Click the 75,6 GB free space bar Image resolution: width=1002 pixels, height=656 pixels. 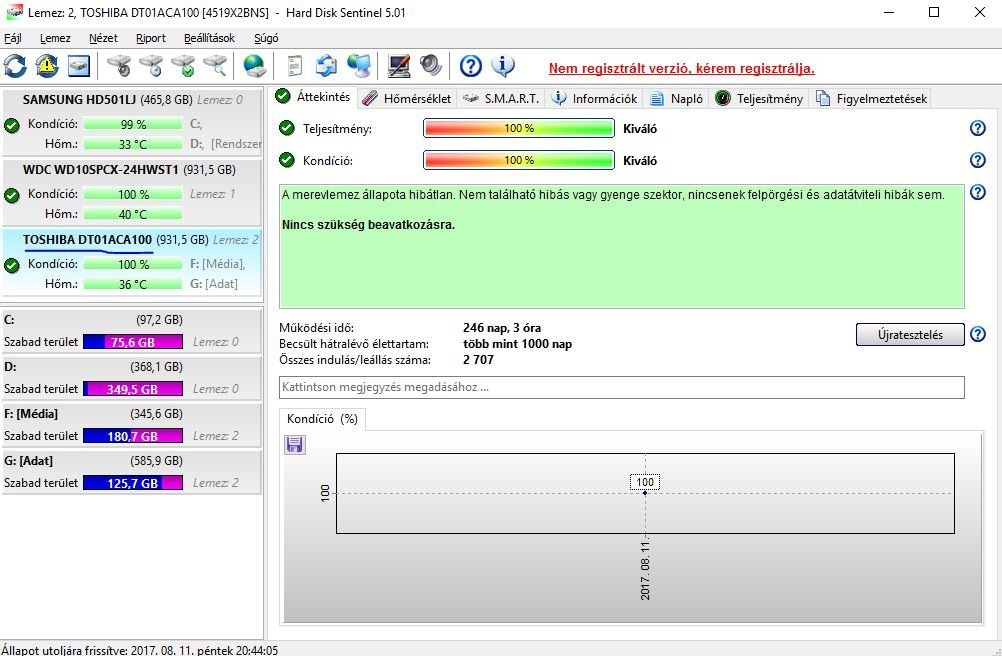pos(133,342)
